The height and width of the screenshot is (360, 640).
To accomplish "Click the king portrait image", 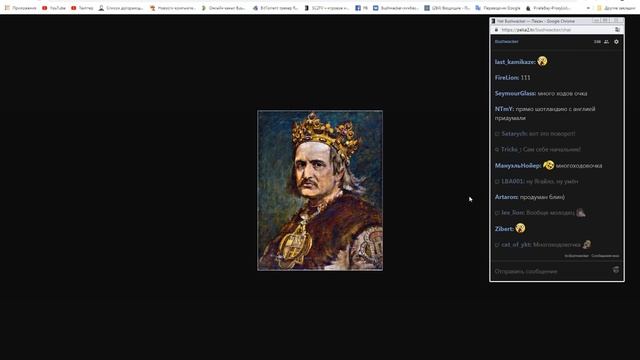I will 320,190.
